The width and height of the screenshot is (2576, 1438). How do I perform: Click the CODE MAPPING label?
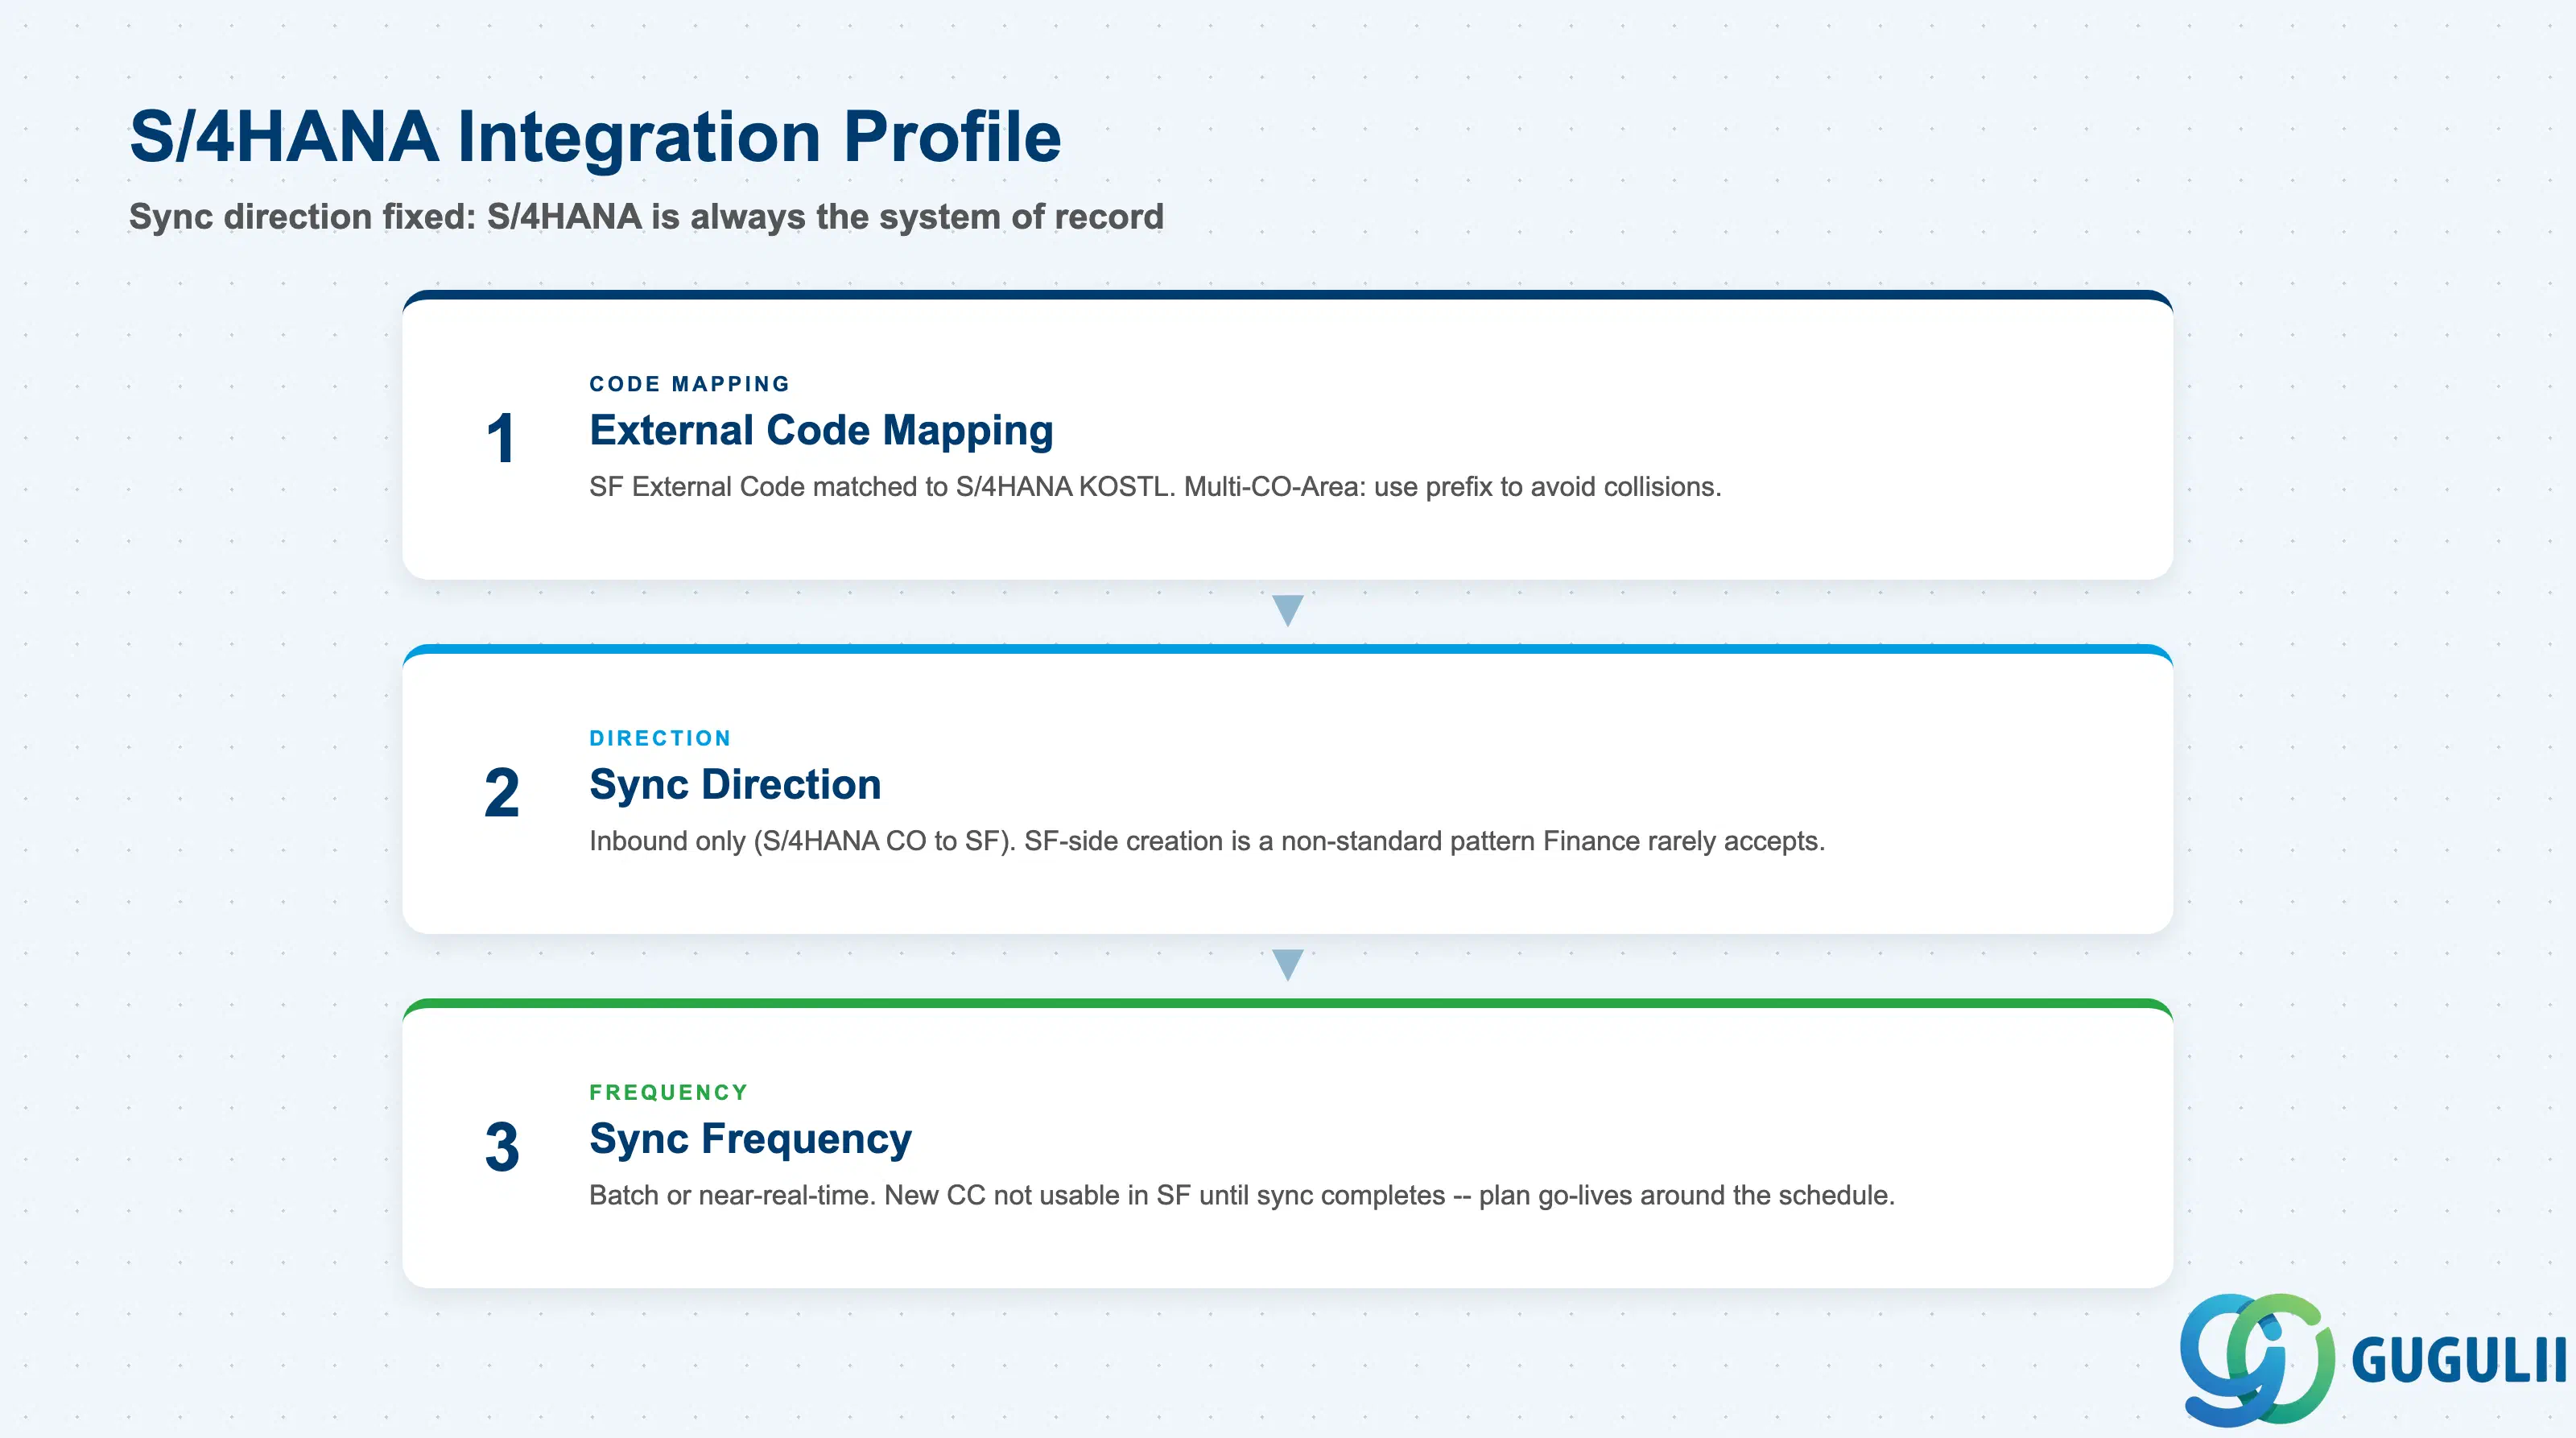coord(689,384)
